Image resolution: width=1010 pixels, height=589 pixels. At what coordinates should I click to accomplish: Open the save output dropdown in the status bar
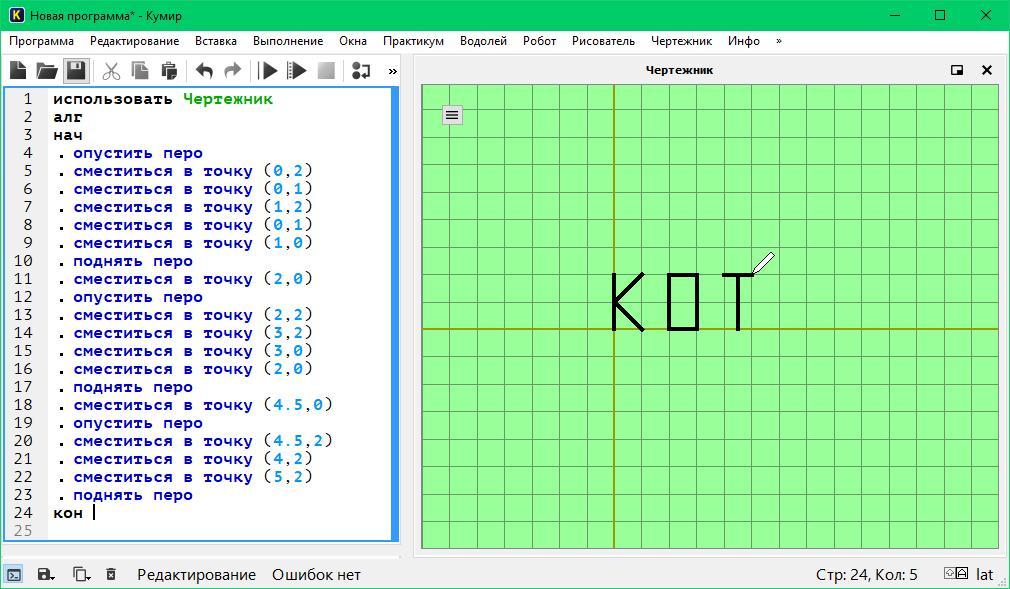point(45,574)
